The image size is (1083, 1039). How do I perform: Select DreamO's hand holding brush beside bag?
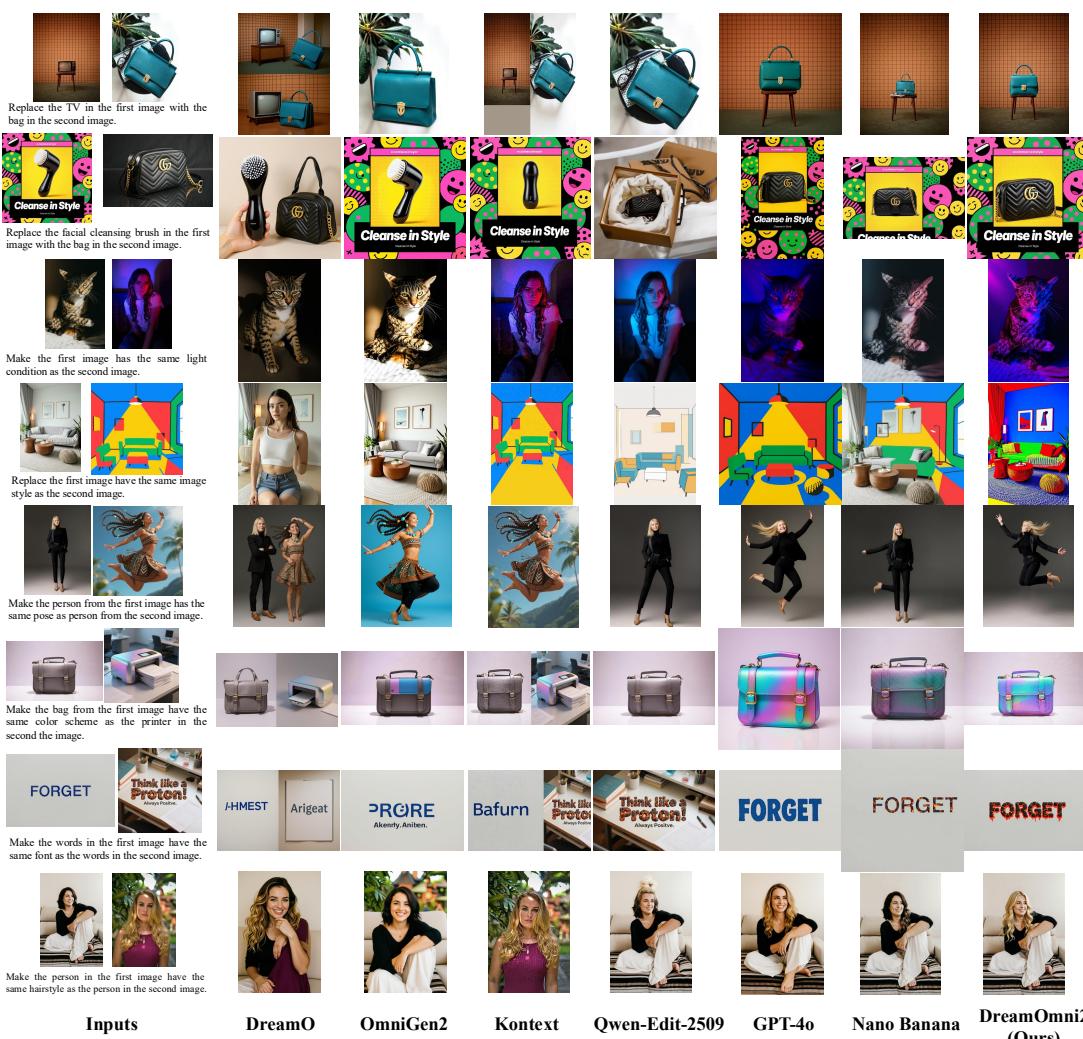[279, 197]
